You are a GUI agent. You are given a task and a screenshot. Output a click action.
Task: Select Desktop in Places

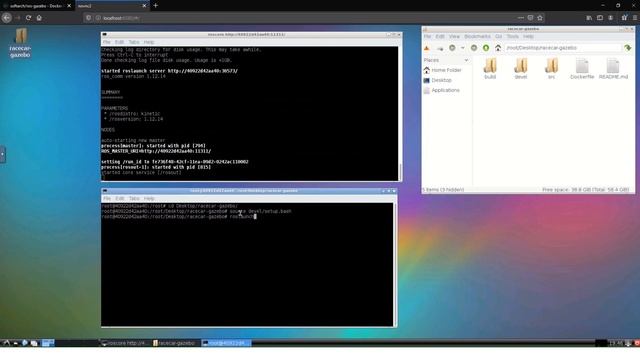[438, 80]
